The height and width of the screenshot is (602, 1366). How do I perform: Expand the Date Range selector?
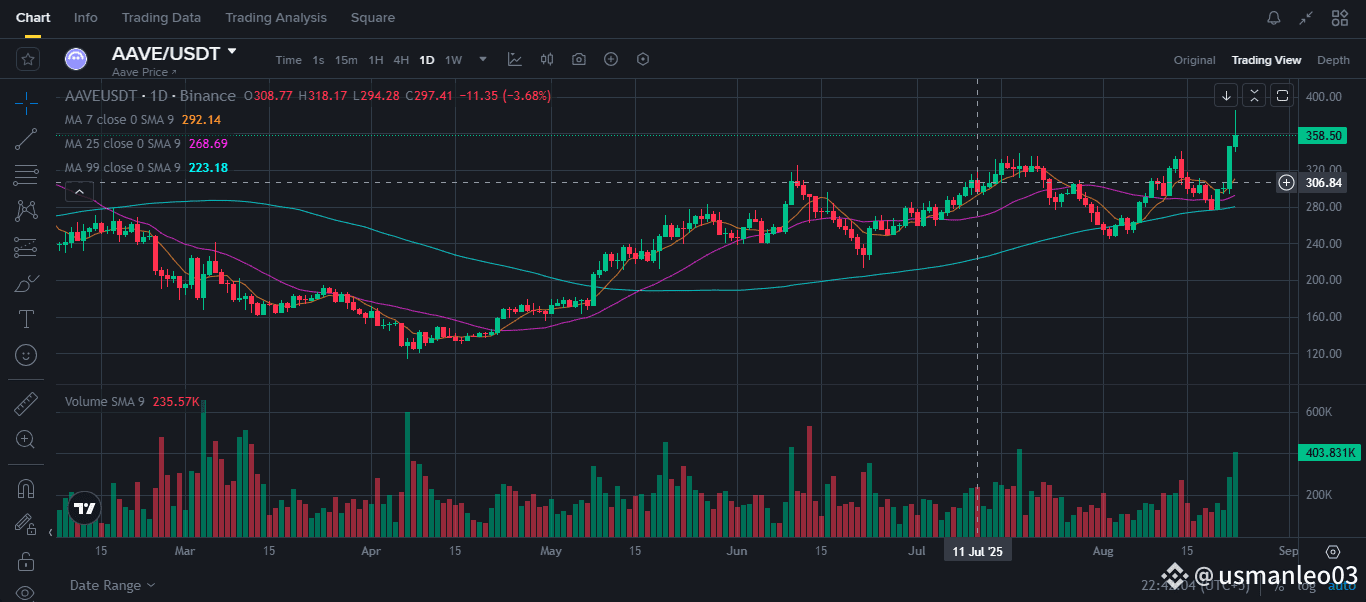113,585
